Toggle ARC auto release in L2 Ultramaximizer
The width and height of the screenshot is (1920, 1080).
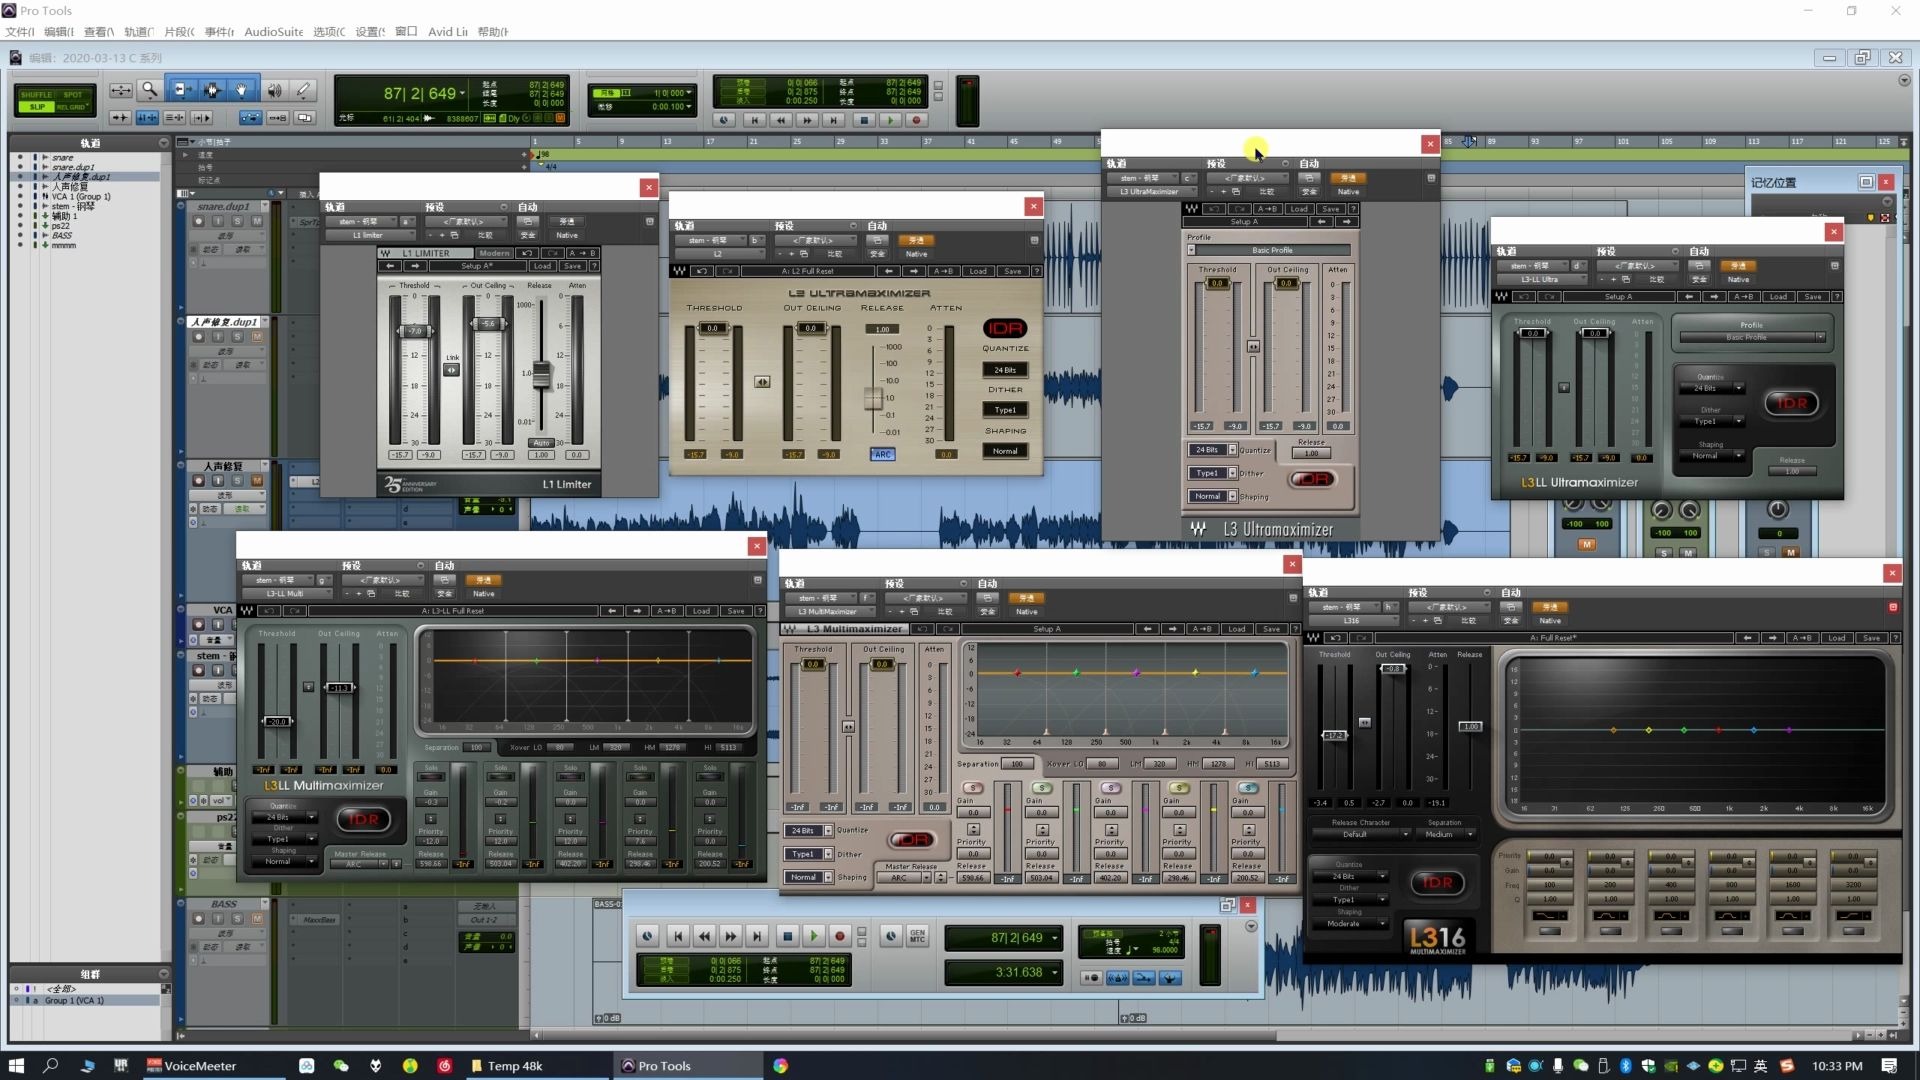(882, 454)
